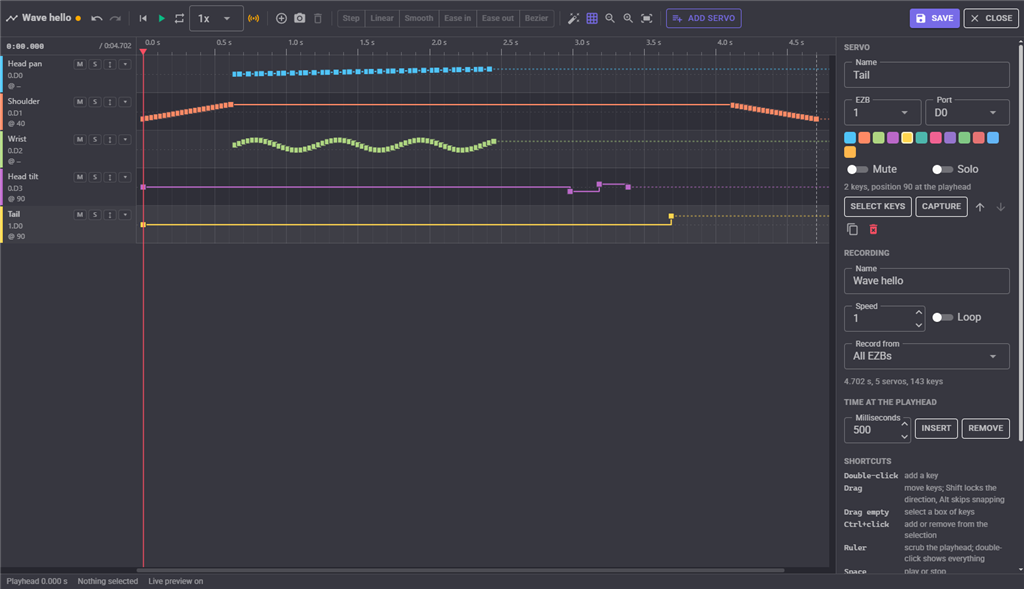Click the Select Keys button
Screen dimensions: 1024x589
878,206
